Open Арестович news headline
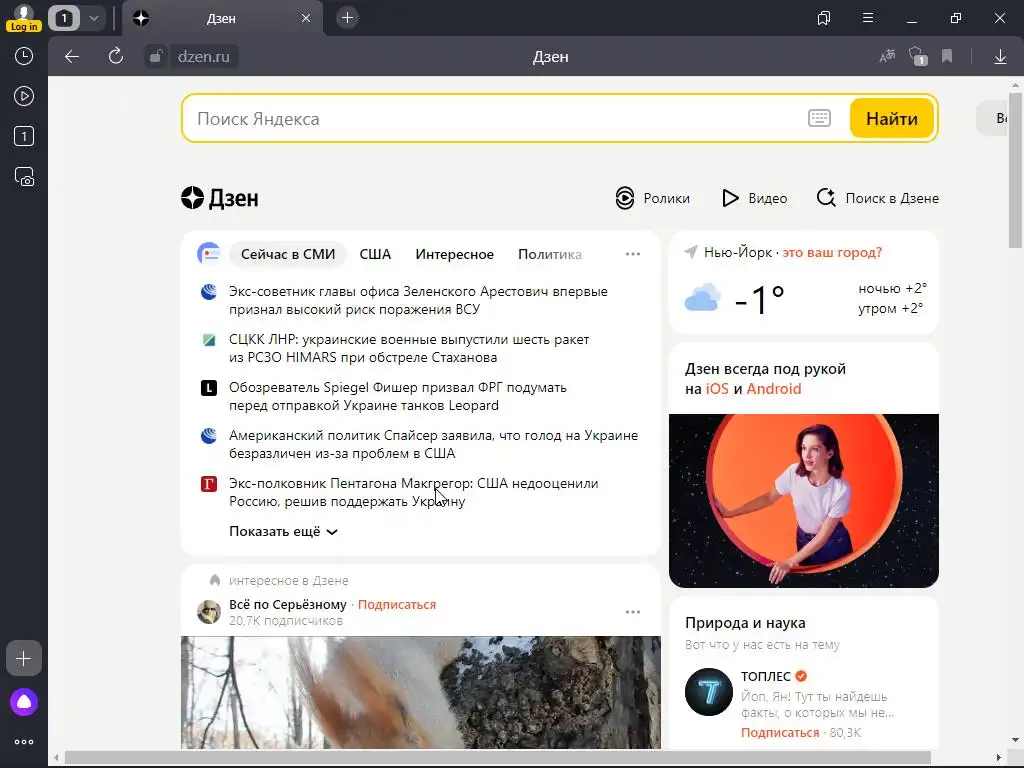Screen dimensions: 1024x768 pyautogui.click(x=418, y=300)
